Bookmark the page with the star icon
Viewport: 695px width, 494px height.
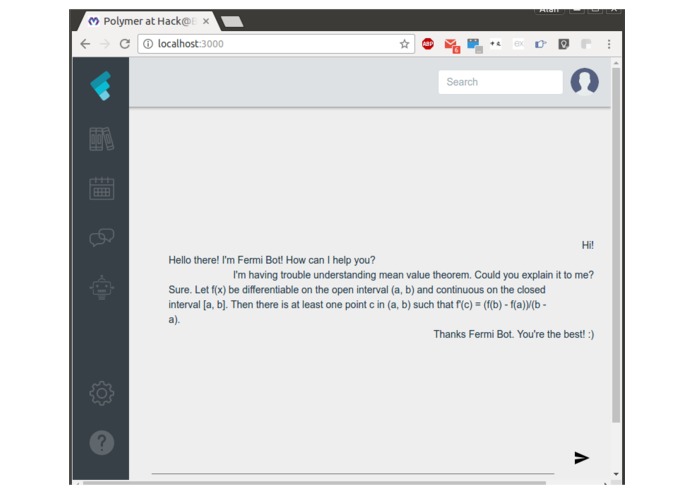[404, 44]
